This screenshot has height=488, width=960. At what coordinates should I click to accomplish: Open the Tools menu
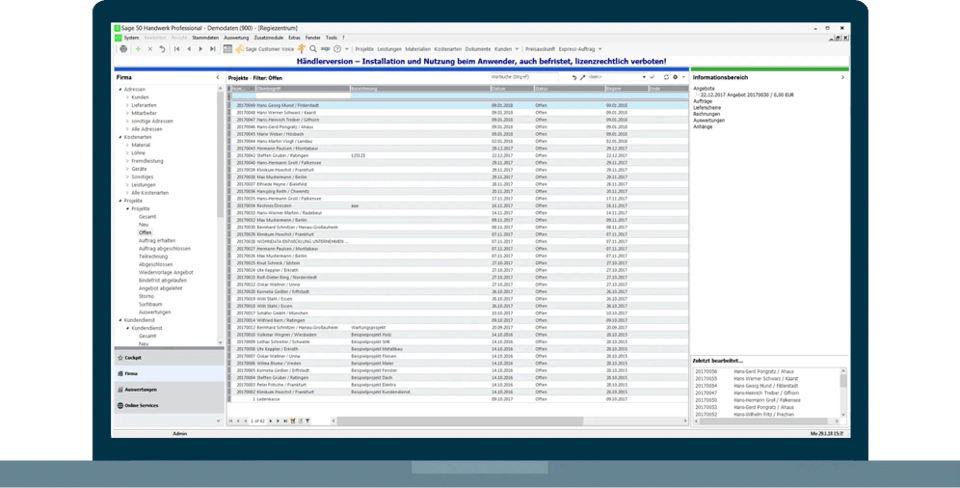coord(331,38)
